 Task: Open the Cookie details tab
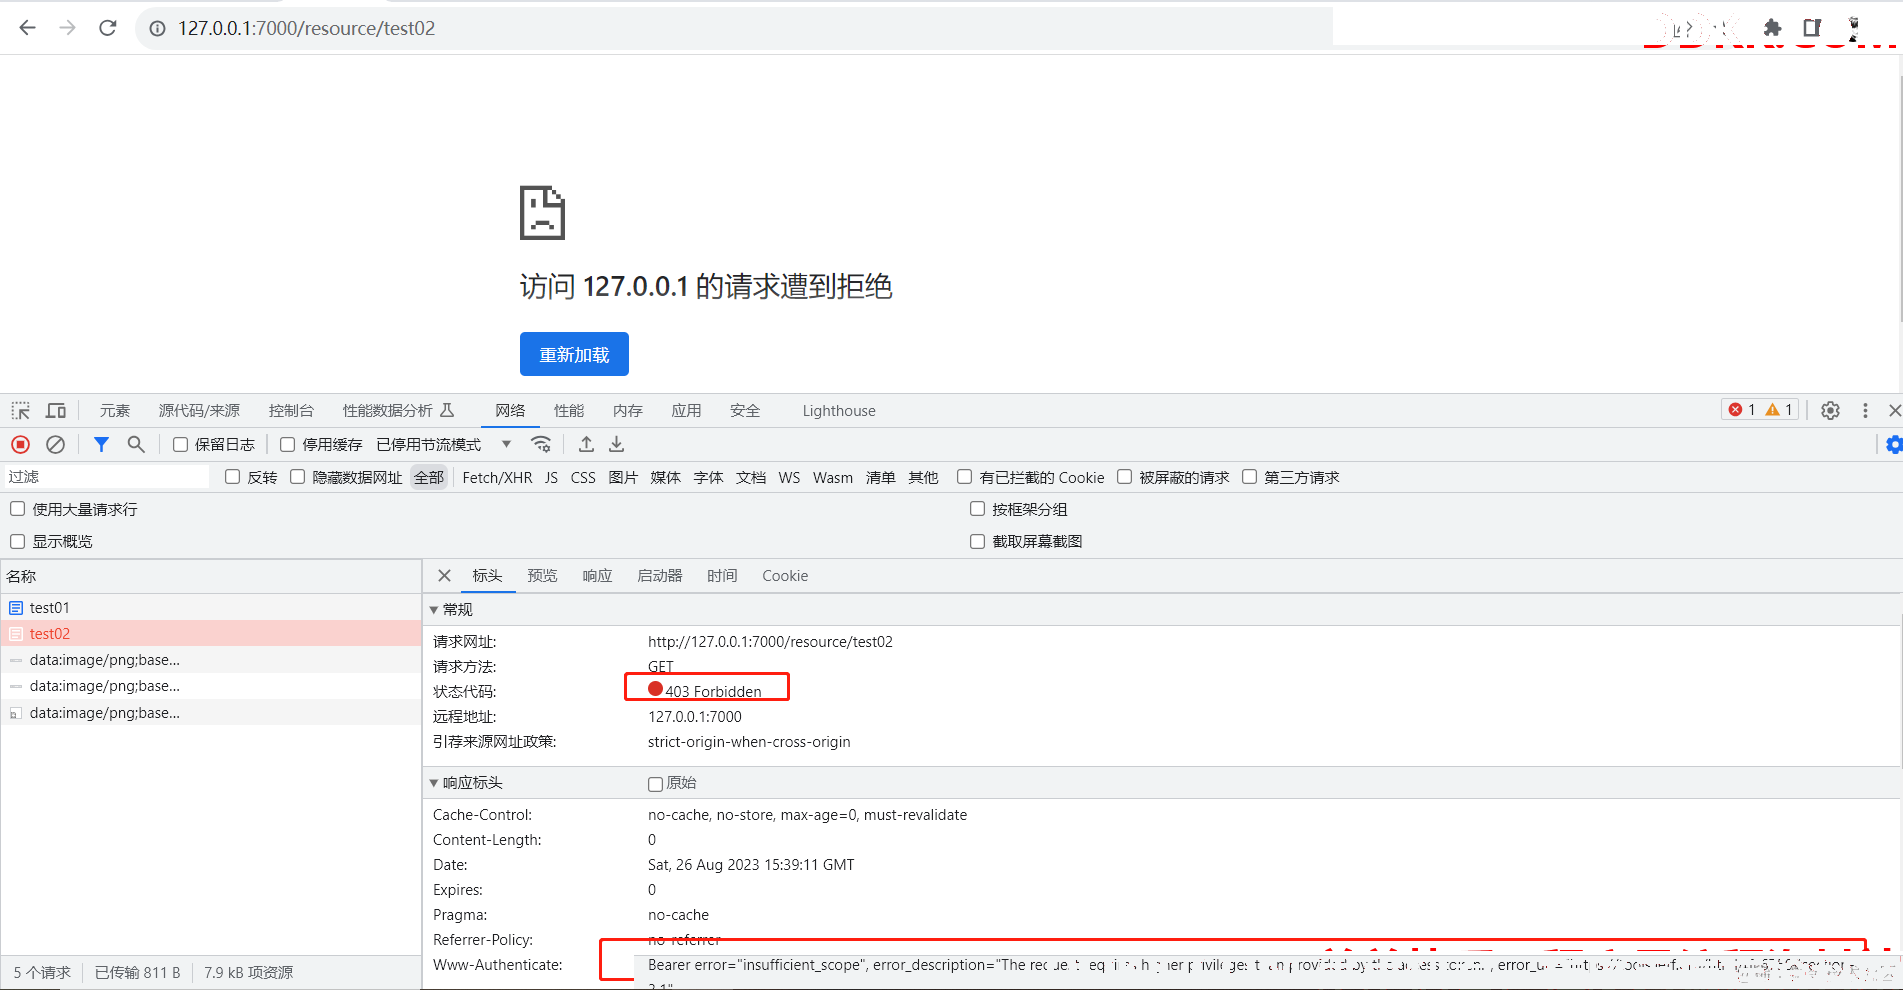tap(785, 576)
